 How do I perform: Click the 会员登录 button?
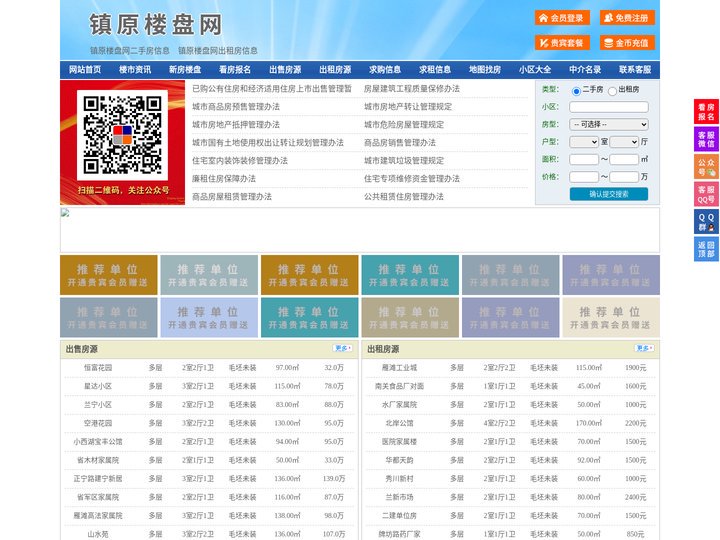tap(562, 18)
